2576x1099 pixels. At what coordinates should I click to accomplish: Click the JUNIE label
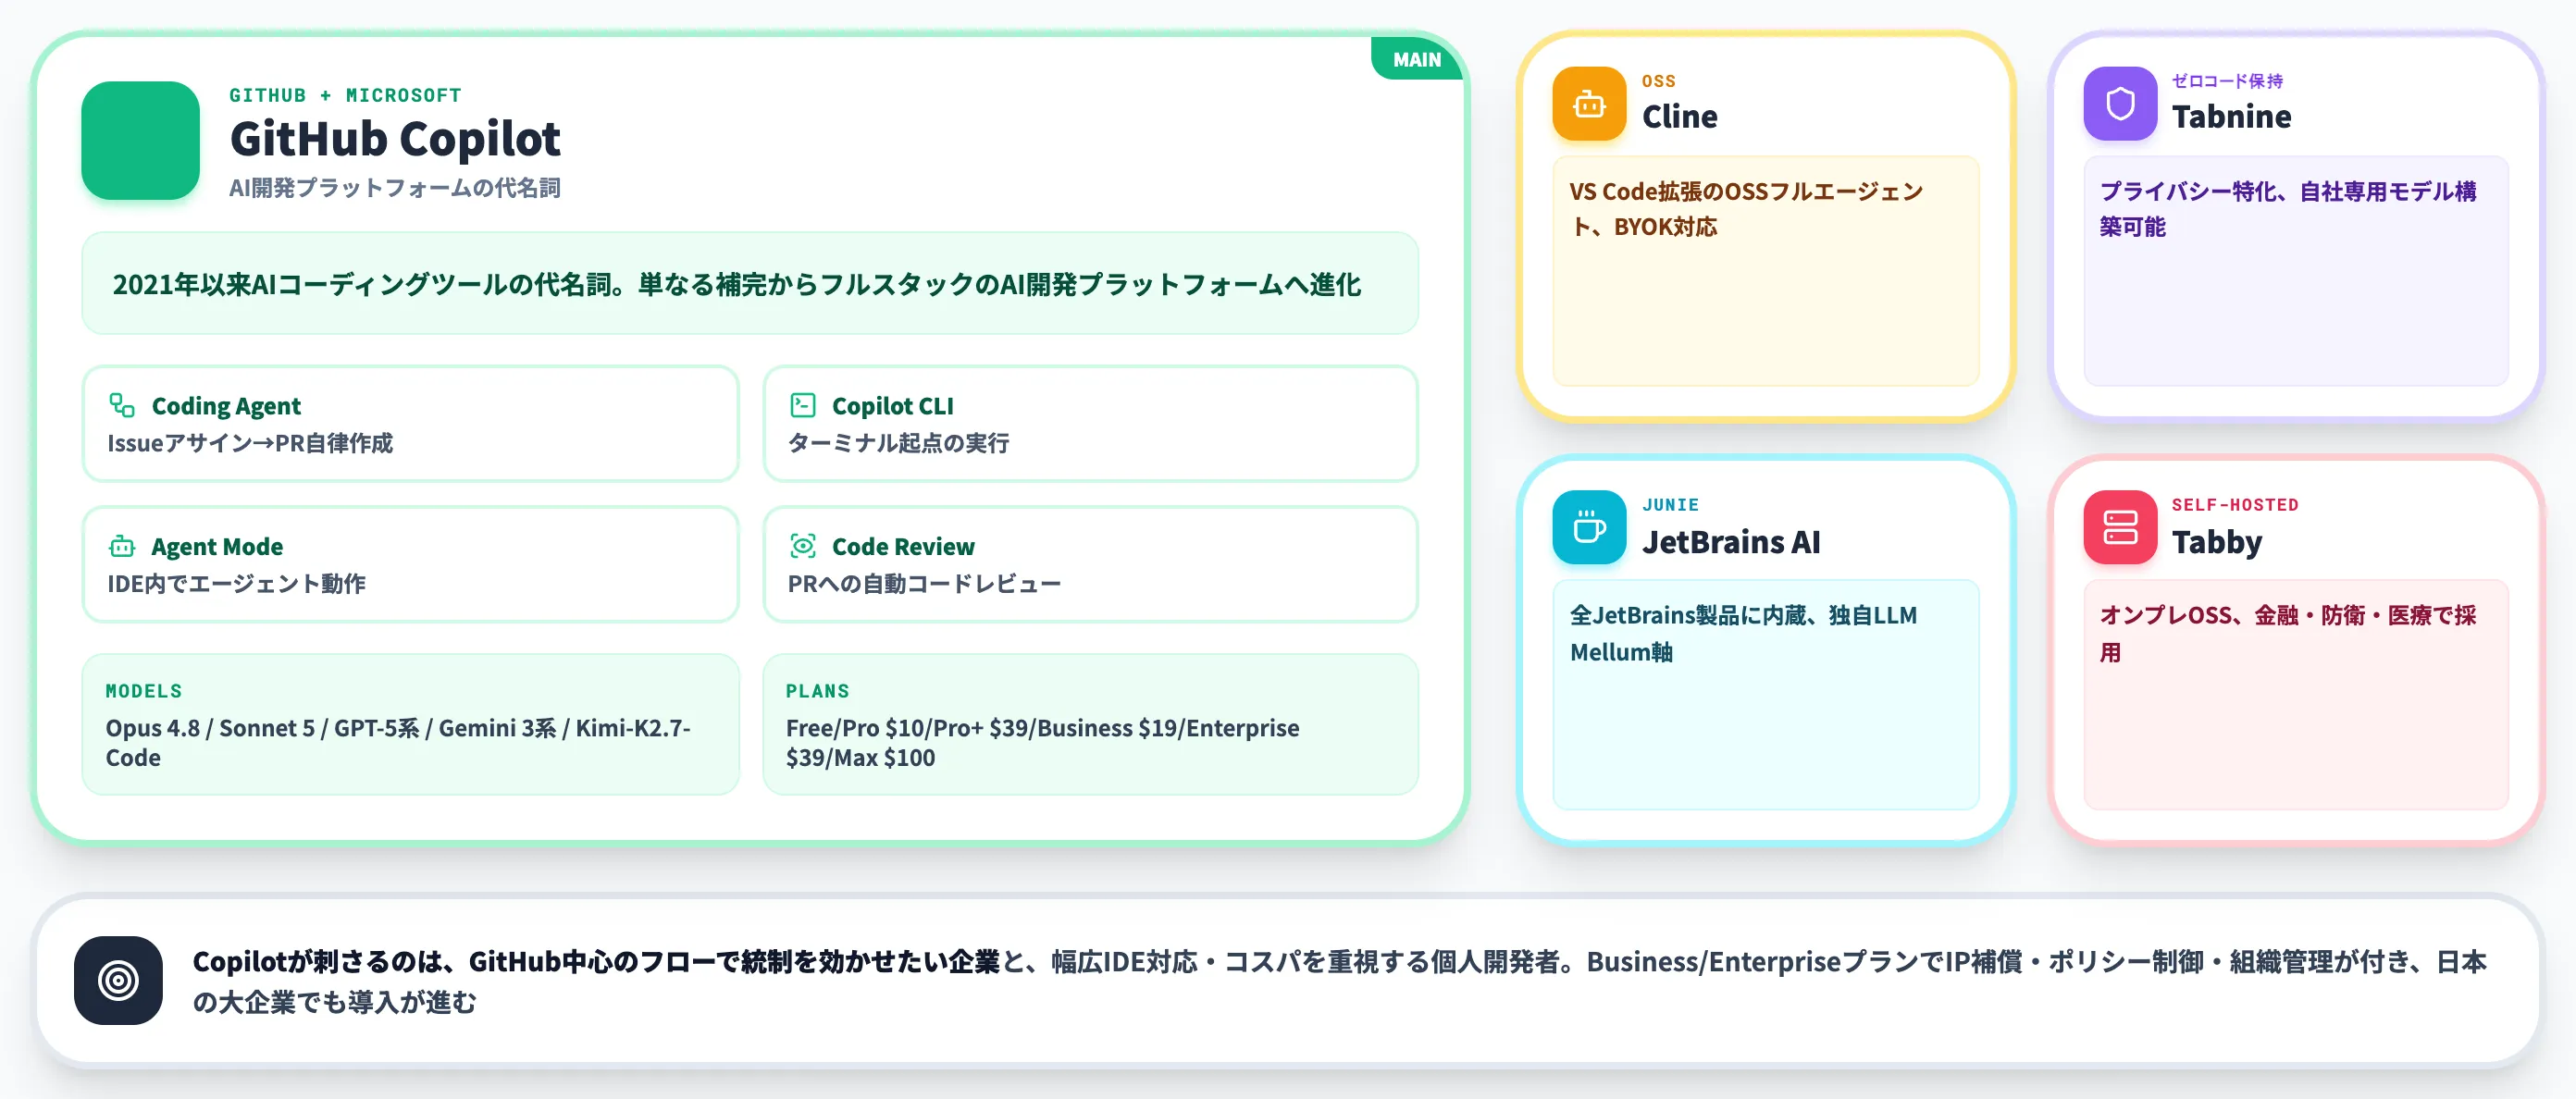coord(1670,505)
